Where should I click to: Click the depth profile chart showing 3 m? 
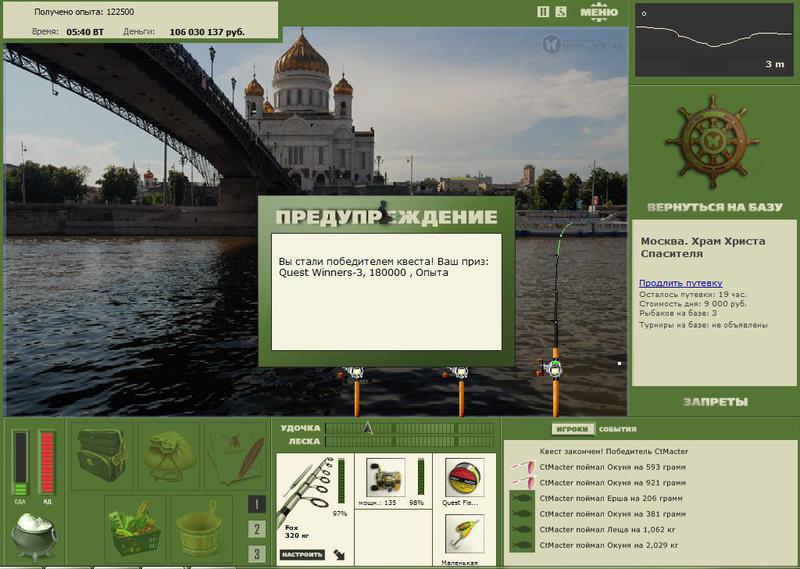coord(714,40)
